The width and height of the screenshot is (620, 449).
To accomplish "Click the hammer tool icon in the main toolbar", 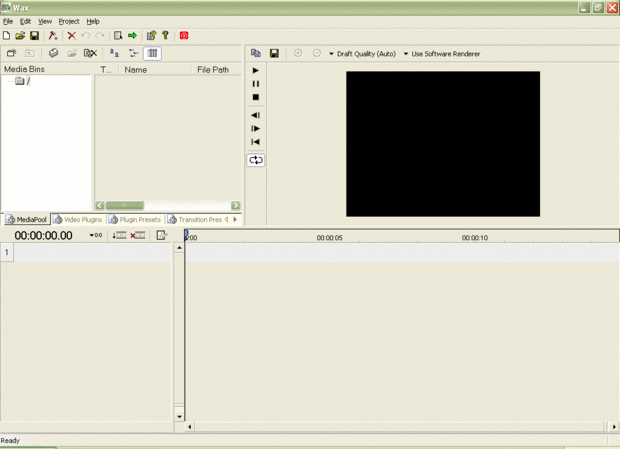I will 53,36.
